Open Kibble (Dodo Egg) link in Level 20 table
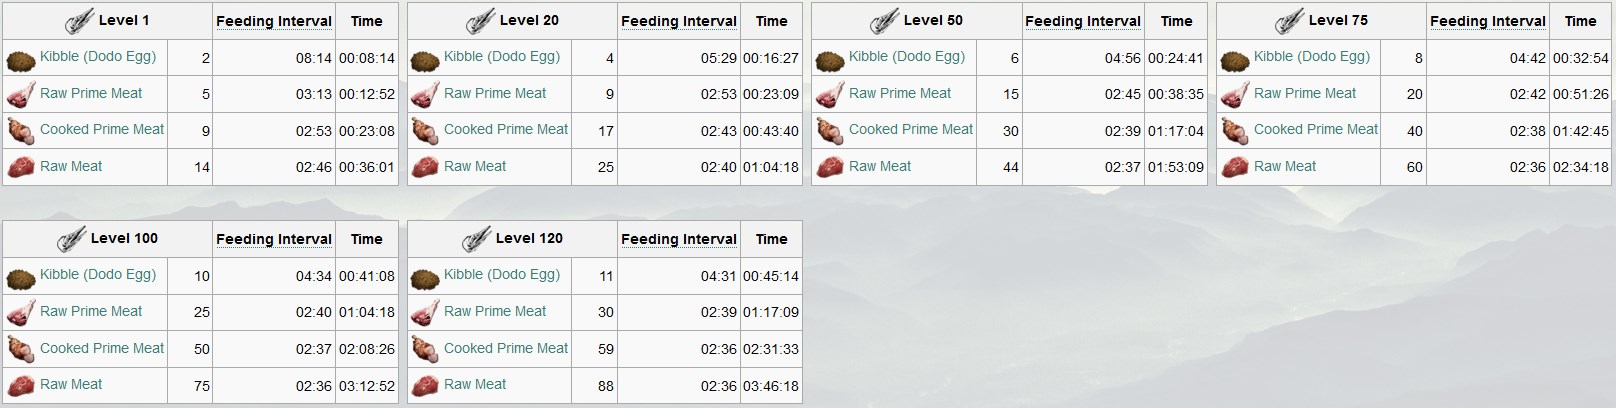The image size is (1616, 408). (x=502, y=57)
